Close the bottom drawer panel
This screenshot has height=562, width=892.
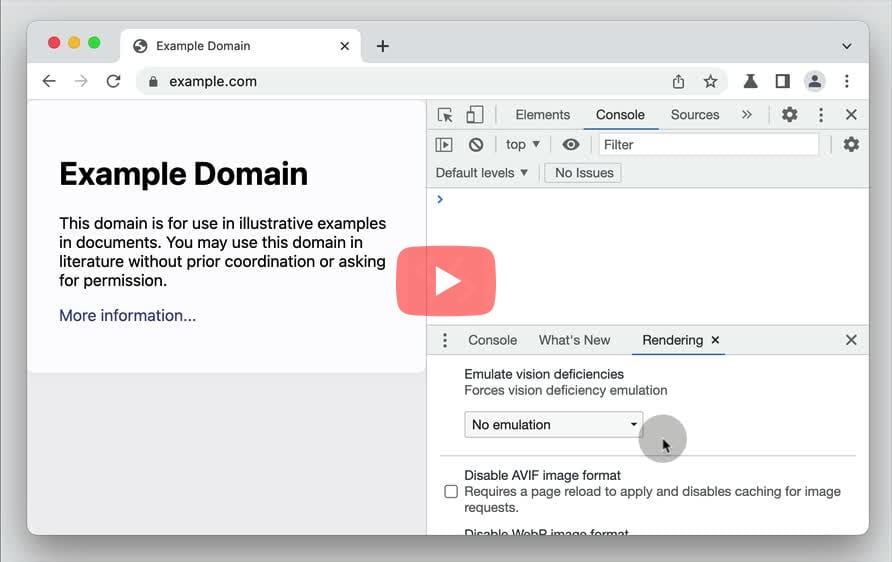coord(851,340)
